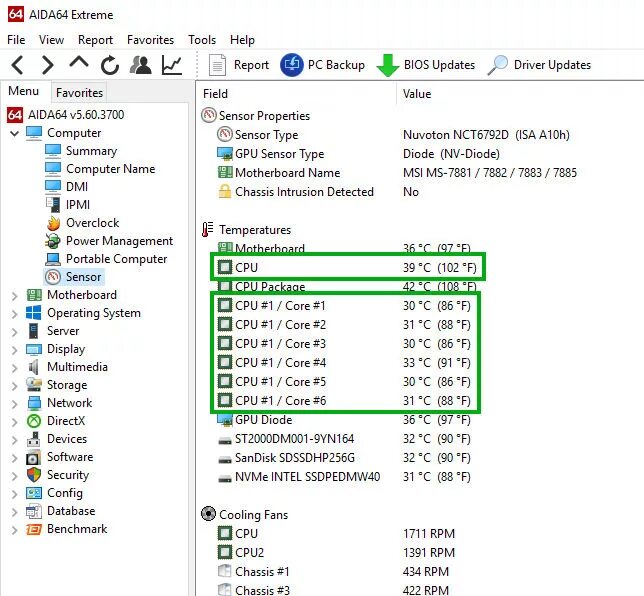Select the Sensor tree item
644x596 pixels.
click(74, 277)
